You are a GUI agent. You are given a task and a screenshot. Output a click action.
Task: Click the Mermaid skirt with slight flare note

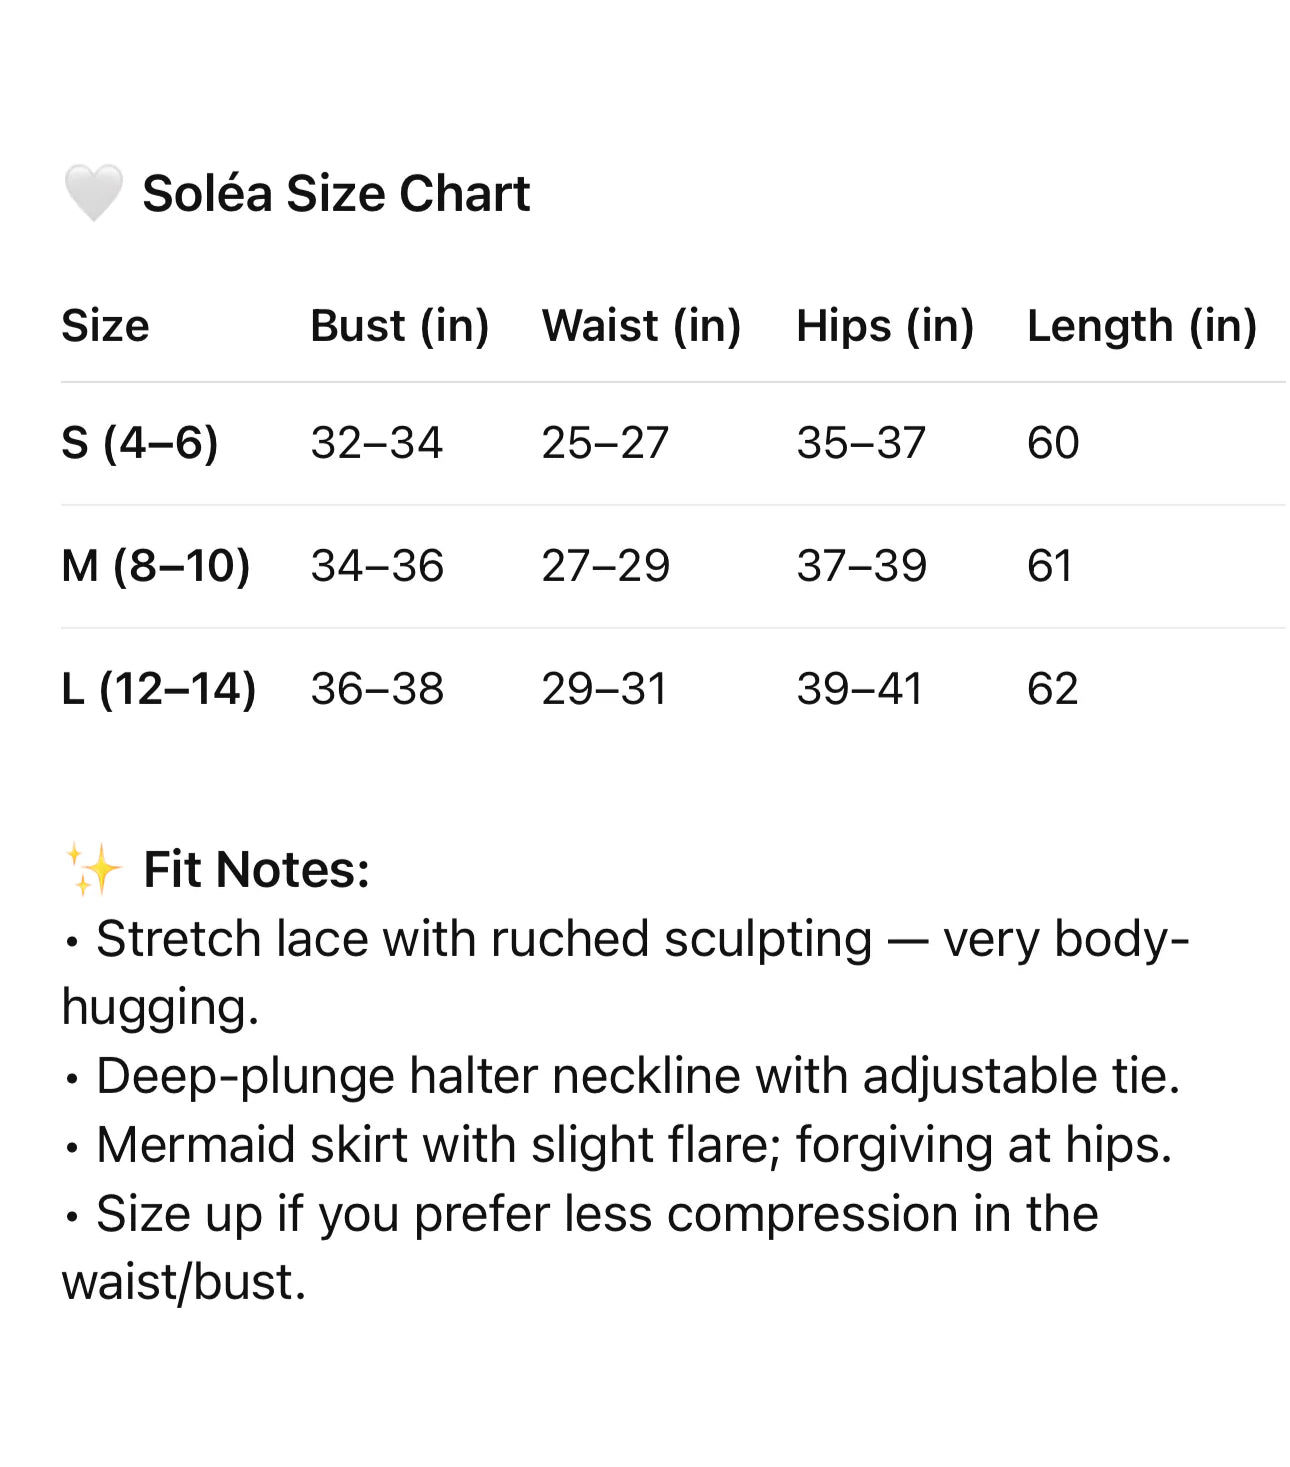click(633, 1145)
